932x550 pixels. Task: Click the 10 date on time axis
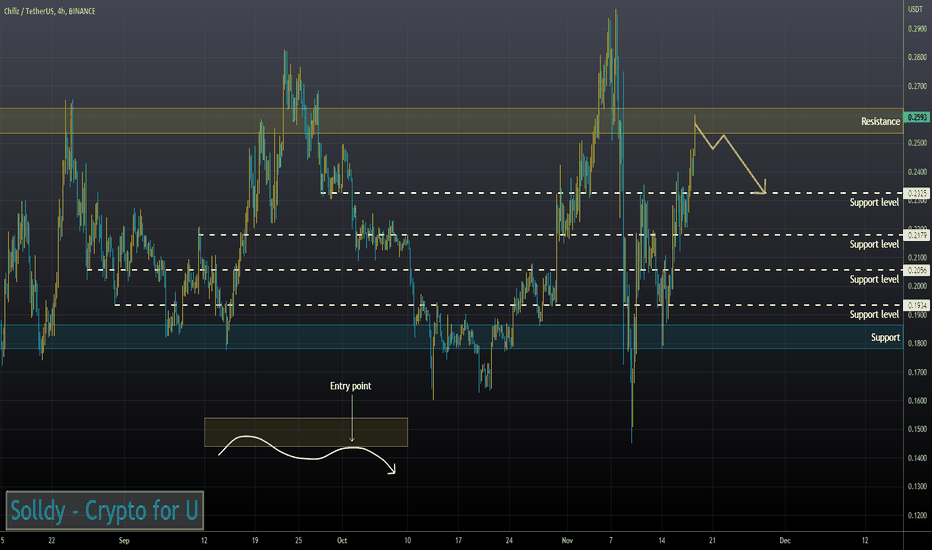(408, 540)
